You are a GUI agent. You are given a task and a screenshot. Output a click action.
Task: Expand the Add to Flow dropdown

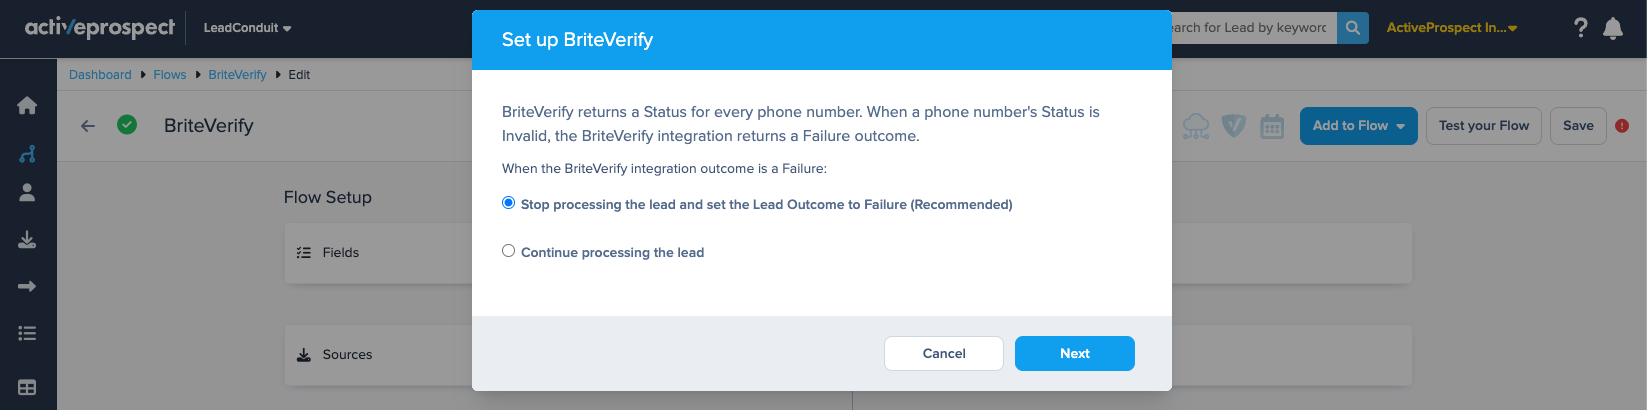1358,126
